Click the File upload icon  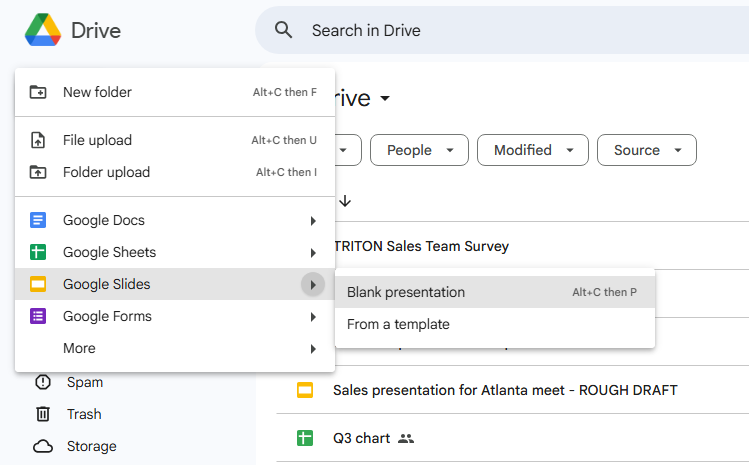(x=38, y=140)
